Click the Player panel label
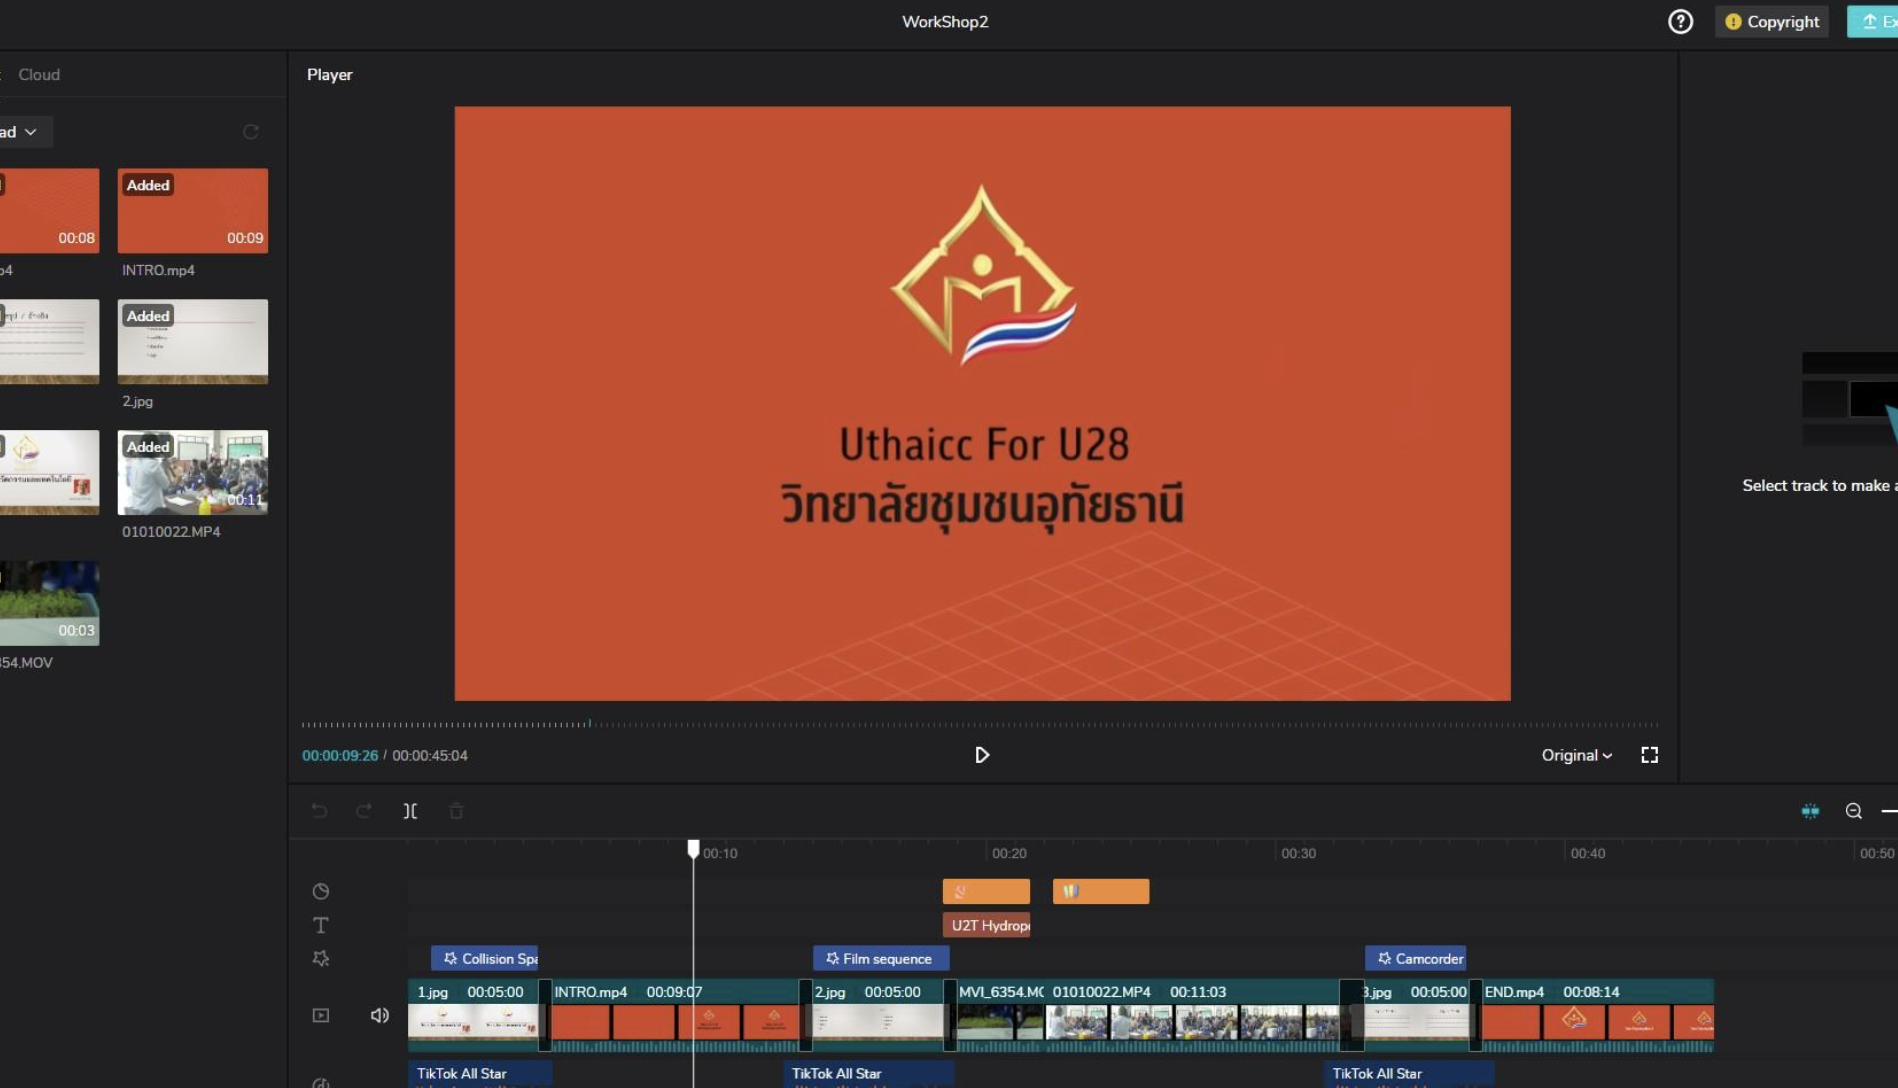Image resolution: width=1898 pixels, height=1088 pixels. point(330,75)
